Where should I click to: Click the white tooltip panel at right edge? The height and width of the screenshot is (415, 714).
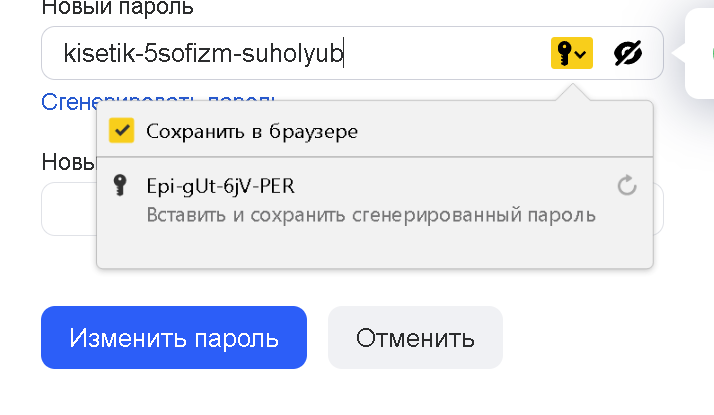[x=700, y=53]
